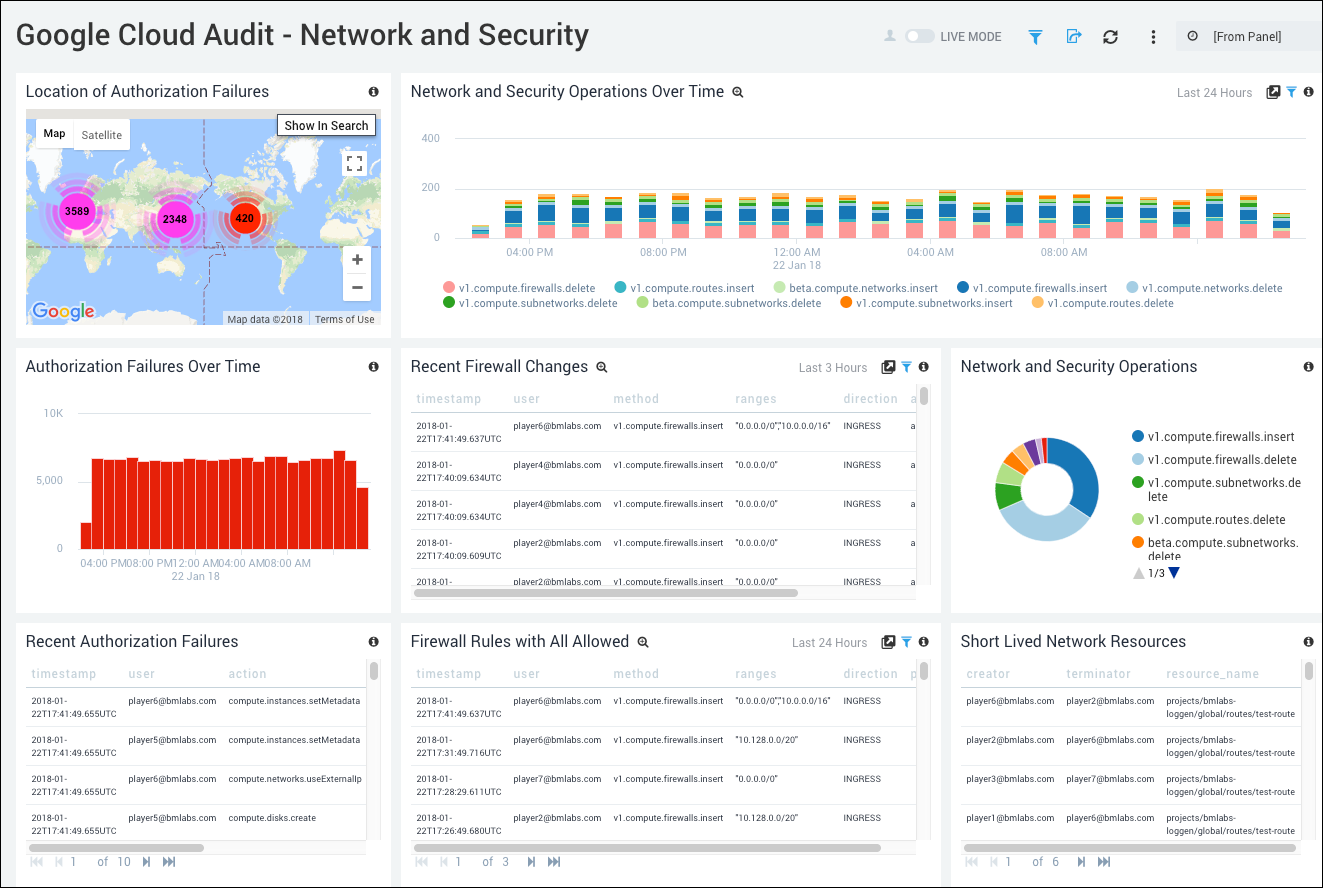The height and width of the screenshot is (888, 1323).
Task: Click info icon on Short Lived Network Resources
Action: point(1308,642)
